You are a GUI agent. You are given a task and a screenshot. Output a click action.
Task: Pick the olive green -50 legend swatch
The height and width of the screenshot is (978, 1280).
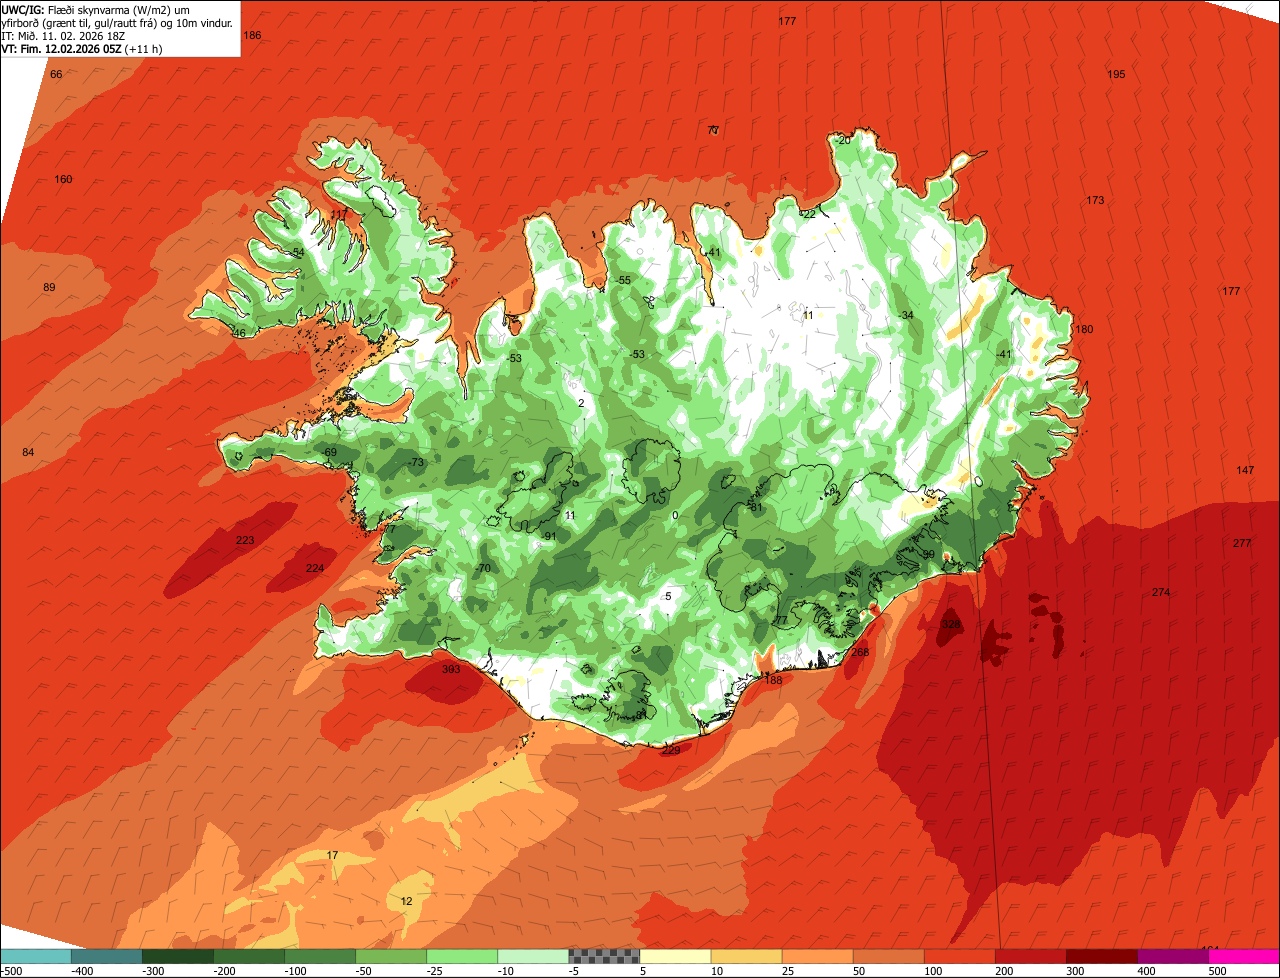(x=391, y=956)
